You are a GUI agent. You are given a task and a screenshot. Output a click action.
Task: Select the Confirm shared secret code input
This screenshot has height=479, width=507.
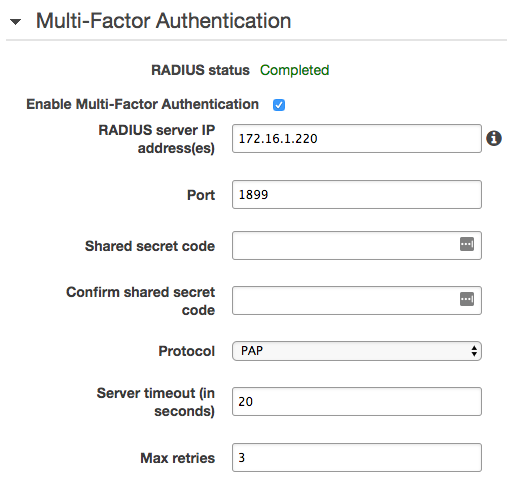click(x=357, y=300)
